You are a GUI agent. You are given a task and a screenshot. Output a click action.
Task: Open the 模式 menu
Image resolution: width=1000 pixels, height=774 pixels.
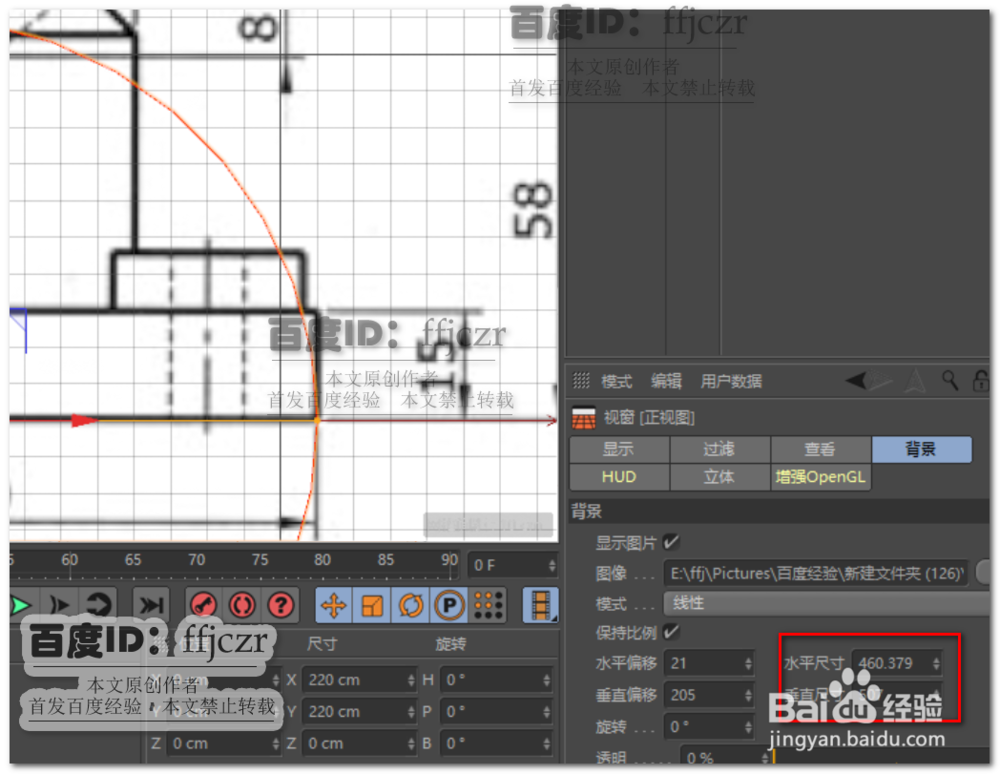click(616, 381)
